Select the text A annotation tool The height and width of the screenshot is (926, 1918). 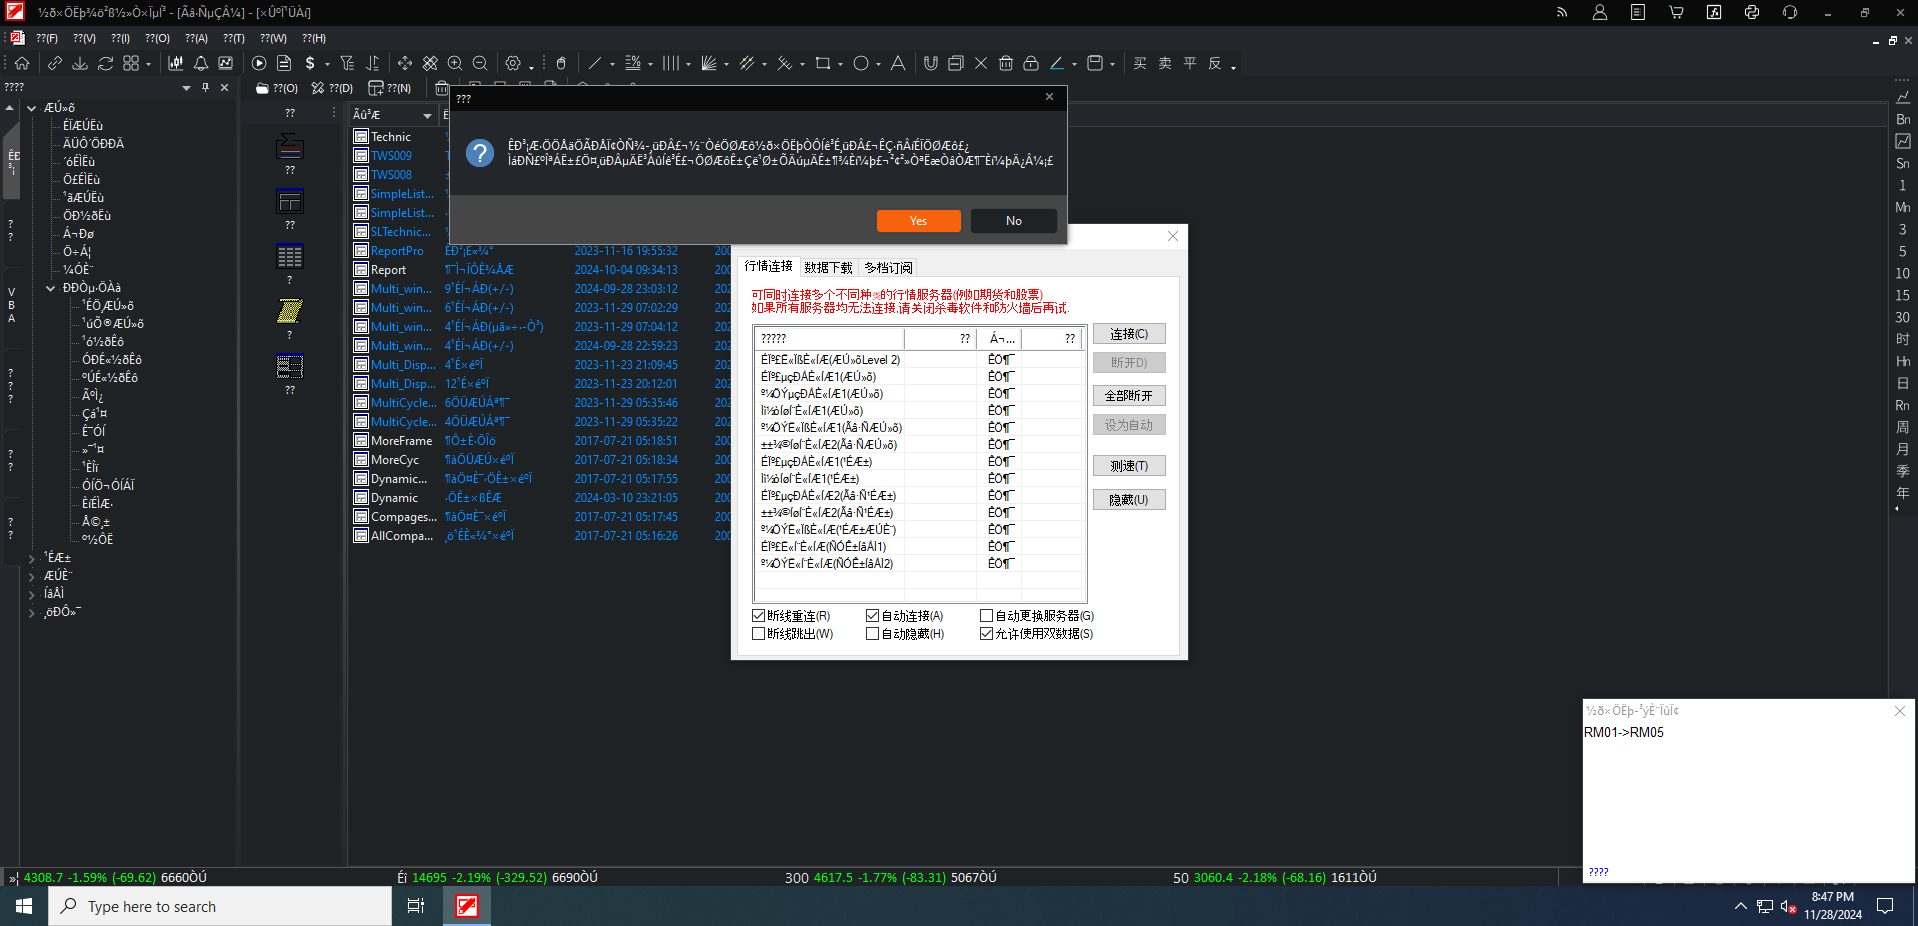point(898,63)
